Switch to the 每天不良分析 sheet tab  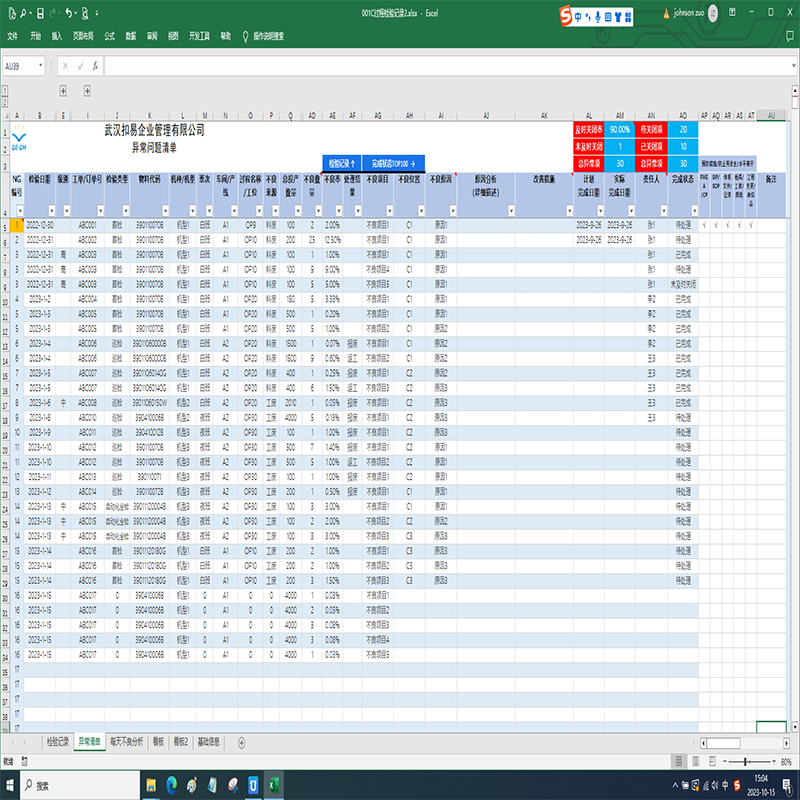(127, 742)
